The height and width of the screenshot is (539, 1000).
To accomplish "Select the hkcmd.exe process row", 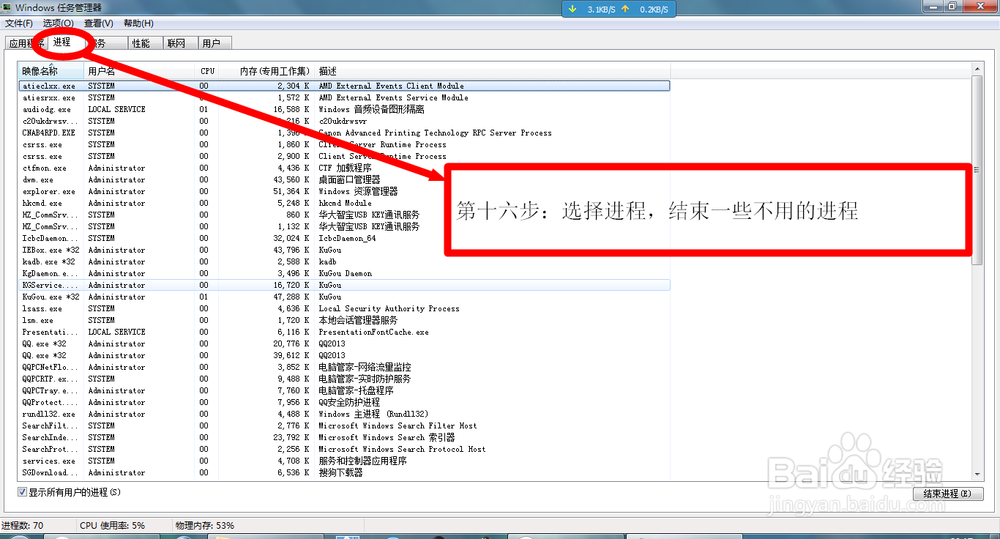I will point(344,203).
